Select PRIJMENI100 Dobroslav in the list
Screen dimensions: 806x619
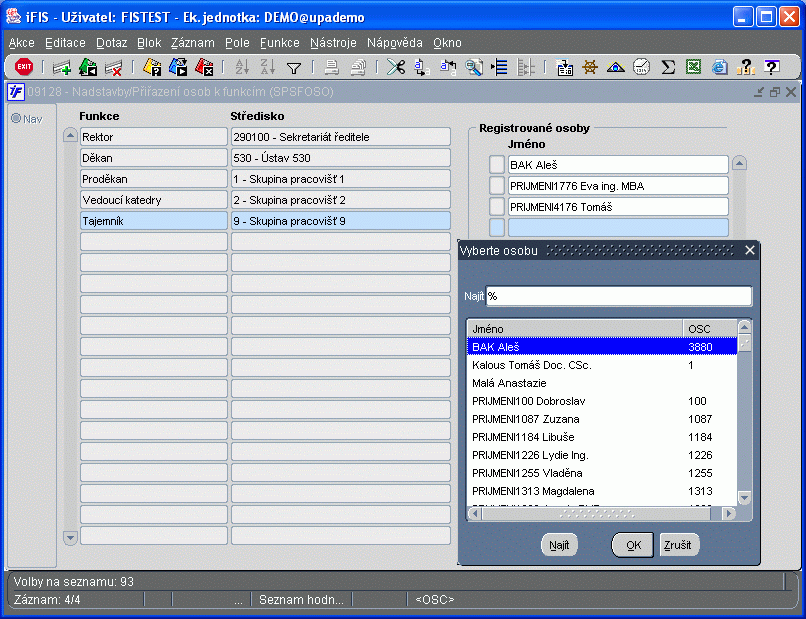[602, 401]
